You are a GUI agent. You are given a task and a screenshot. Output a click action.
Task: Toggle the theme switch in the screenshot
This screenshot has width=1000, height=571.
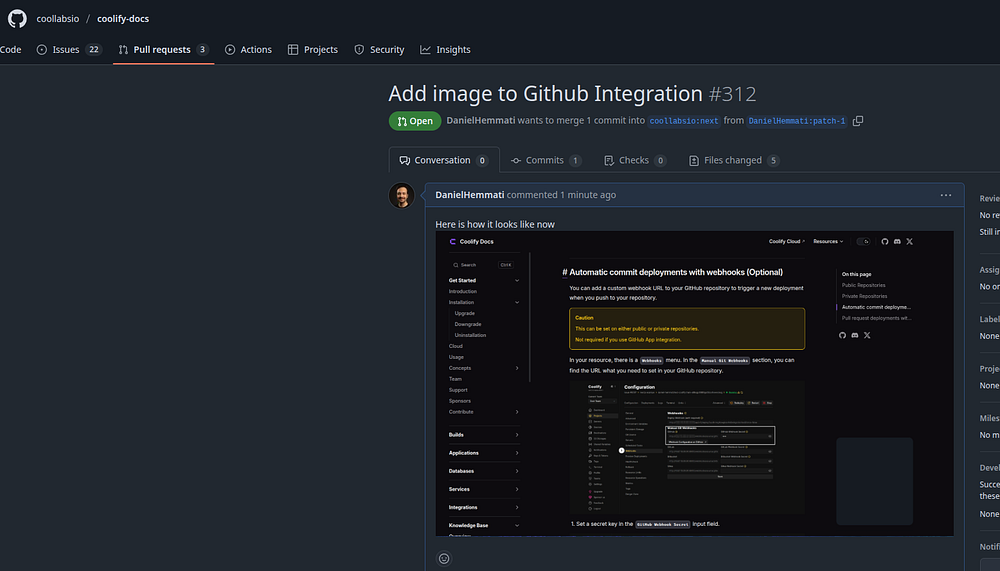[x=864, y=241]
